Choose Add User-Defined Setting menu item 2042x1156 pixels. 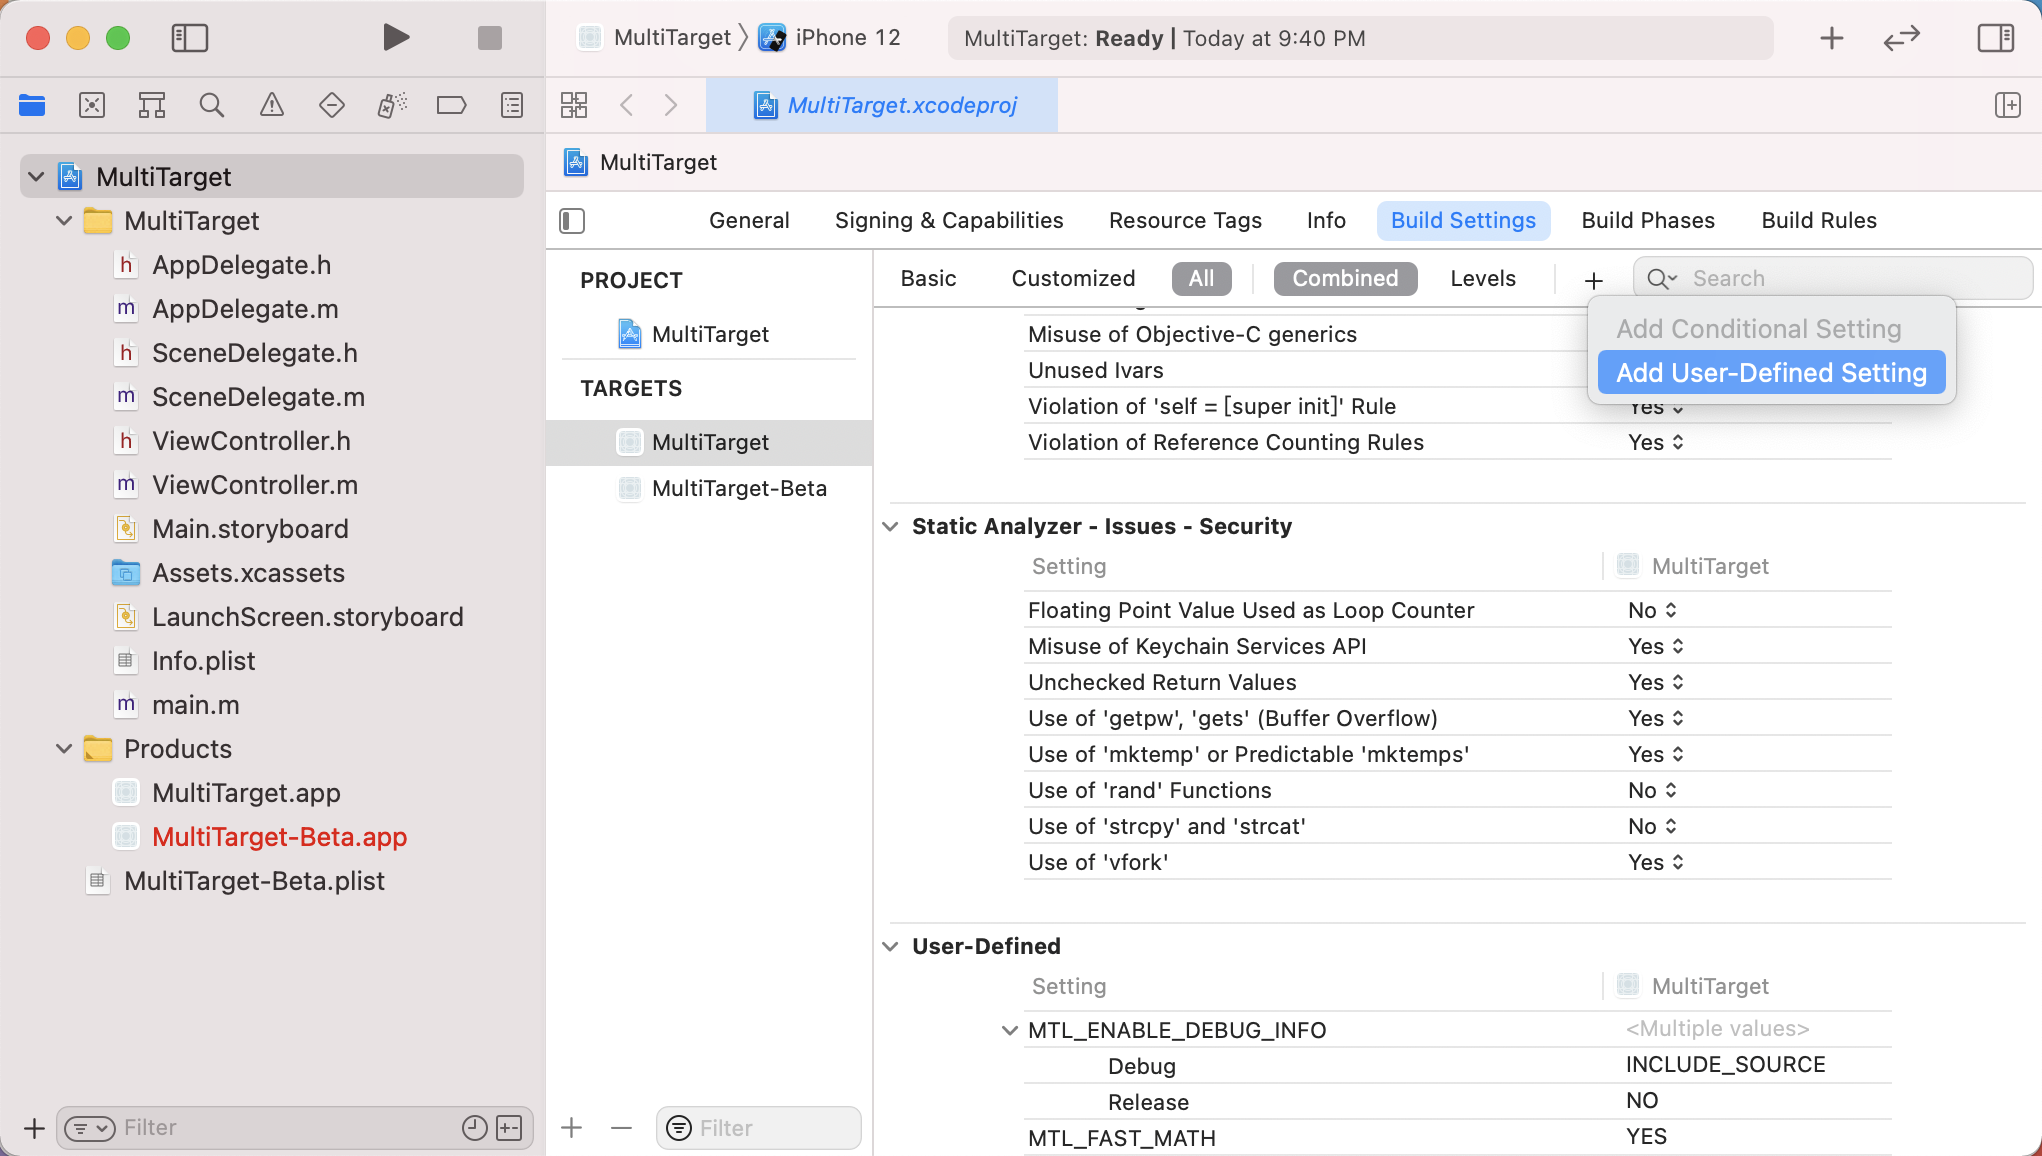point(1770,373)
